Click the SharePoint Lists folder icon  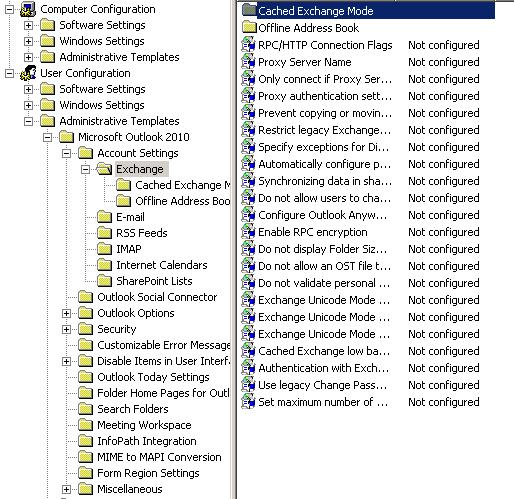pos(104,281)
